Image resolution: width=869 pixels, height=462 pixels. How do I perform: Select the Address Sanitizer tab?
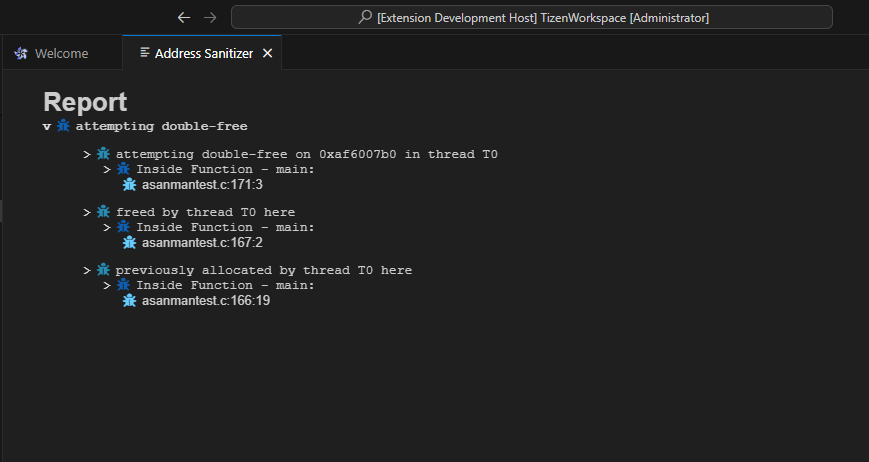coord(203,53)
